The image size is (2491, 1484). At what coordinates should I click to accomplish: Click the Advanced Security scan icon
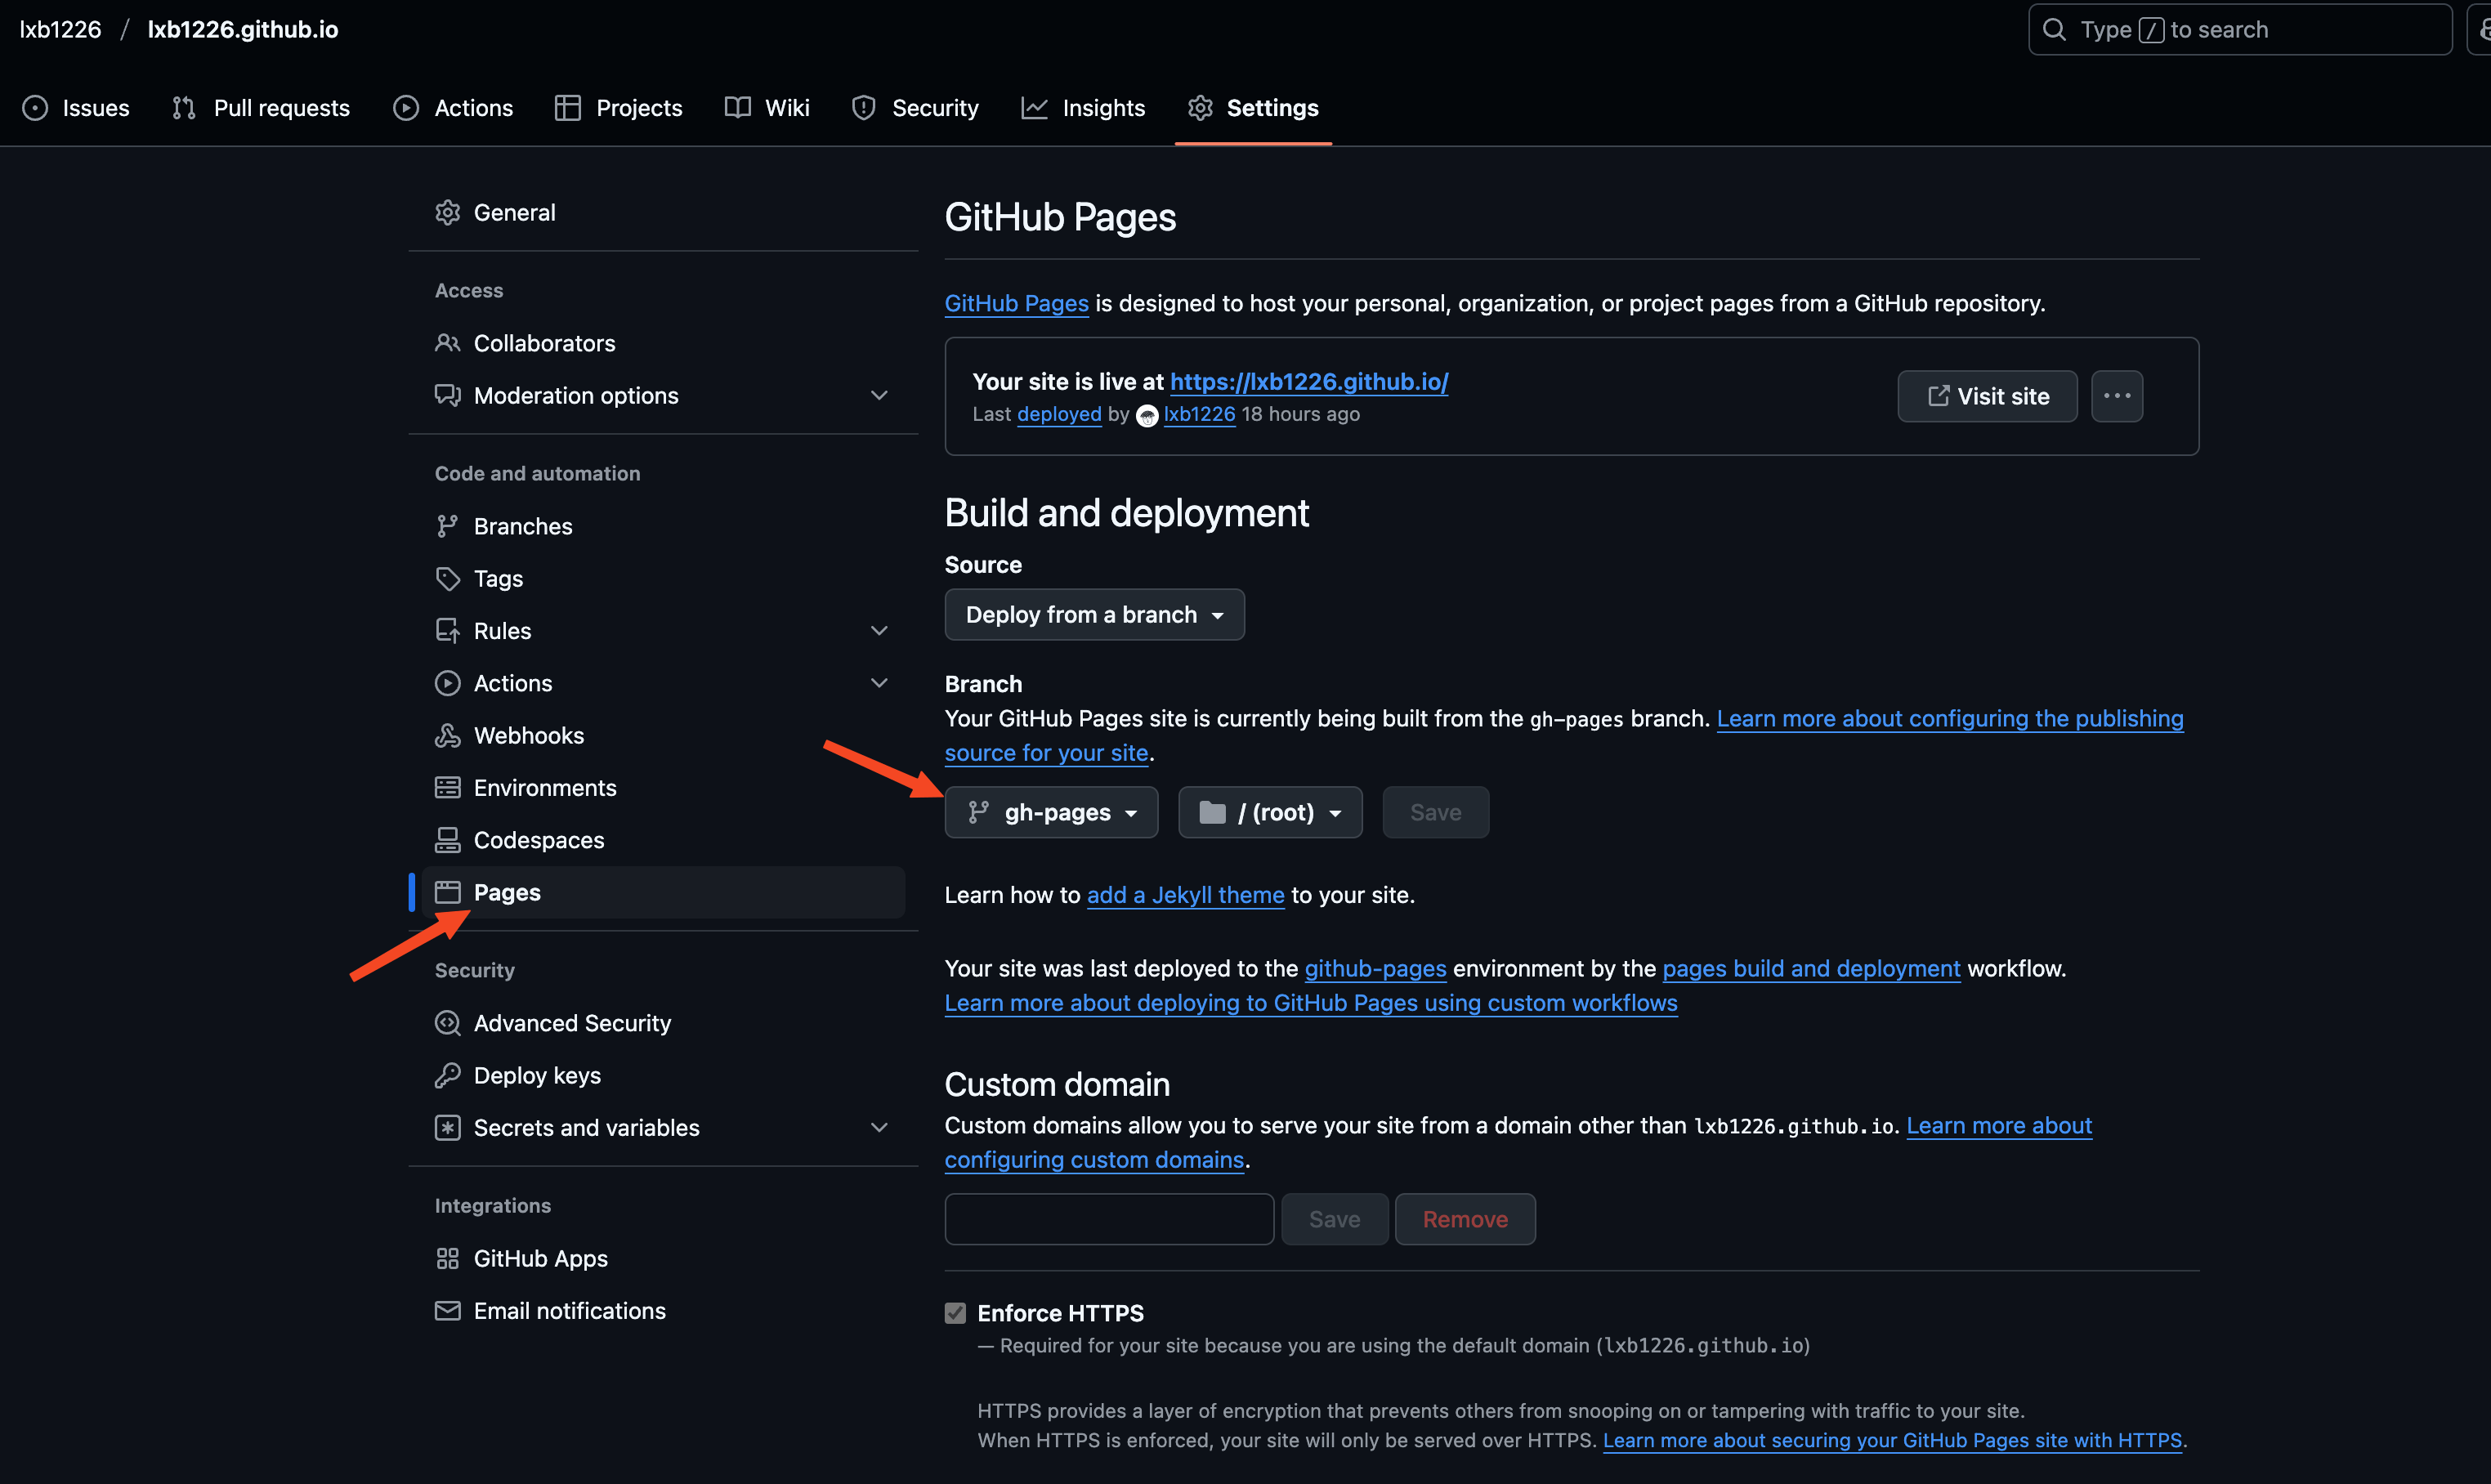click(x=447, y=1023)
